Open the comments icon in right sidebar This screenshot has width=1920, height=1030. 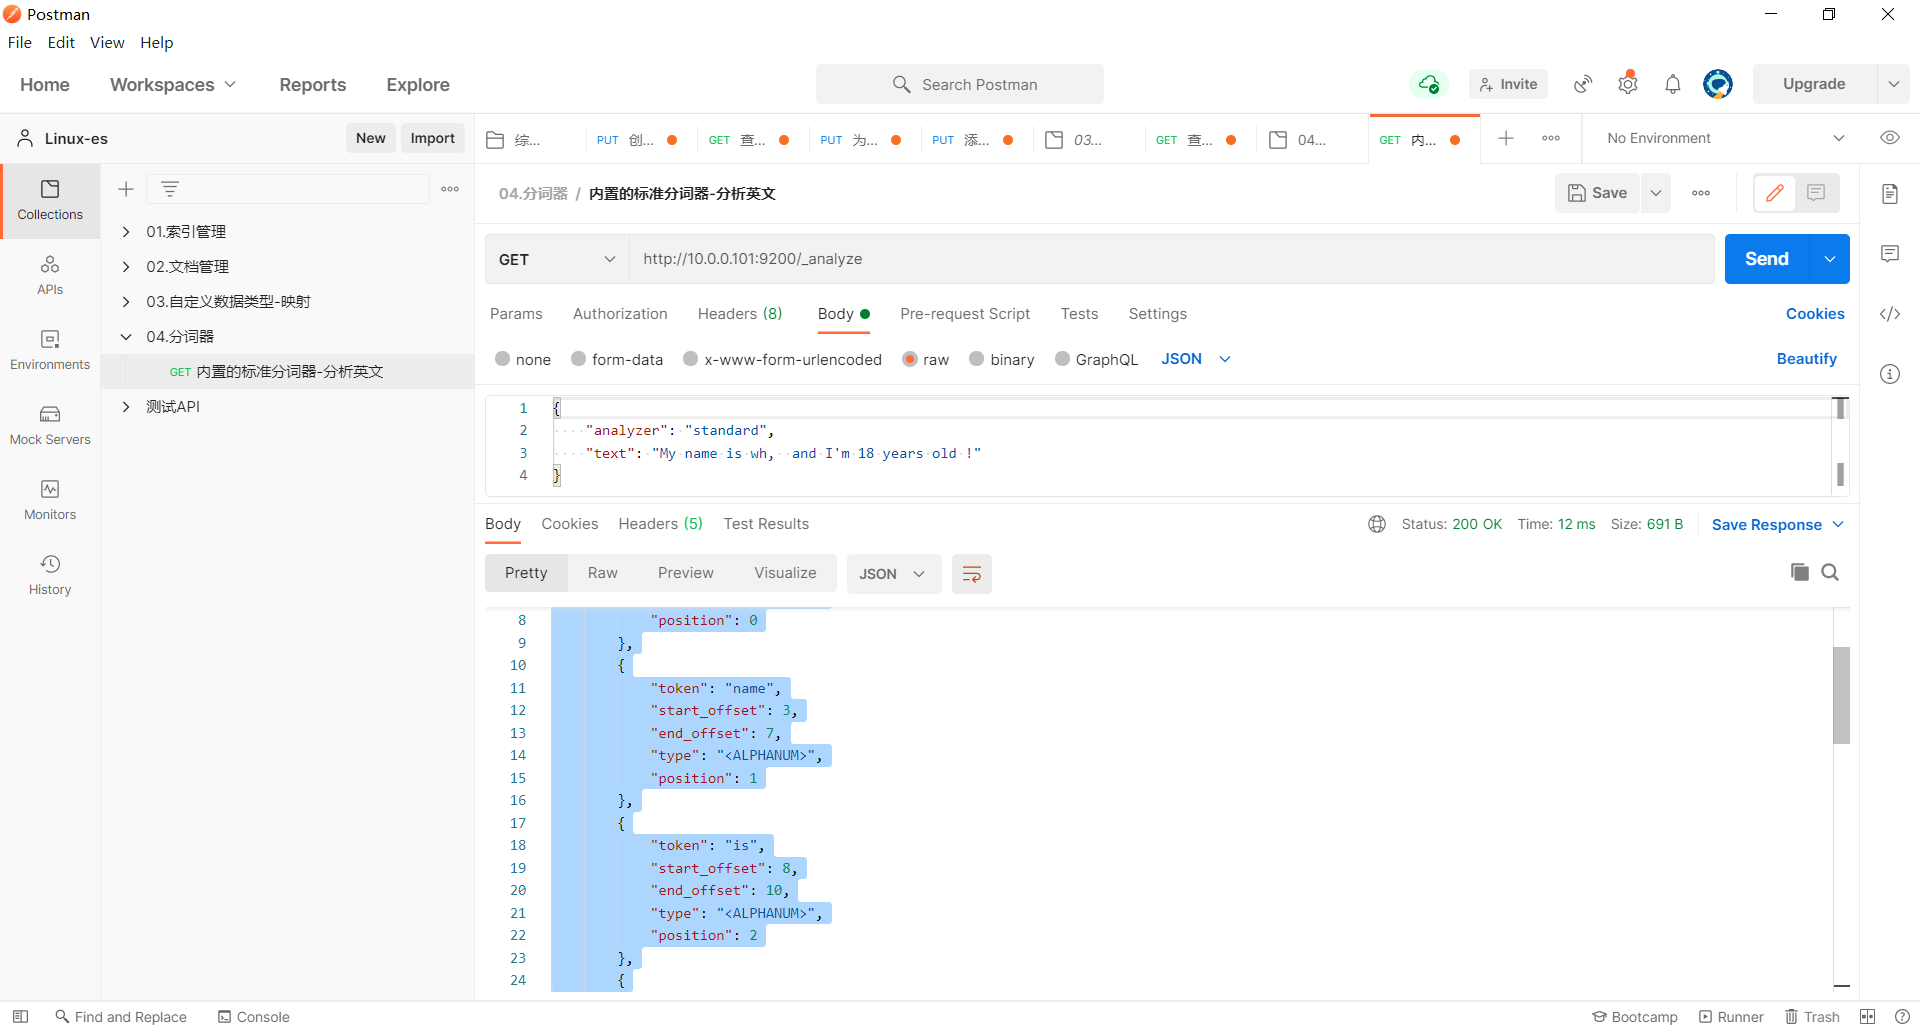[1890, 254]
